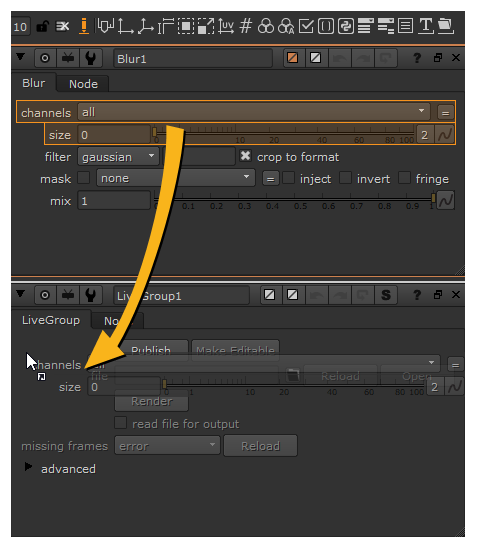477x537 pixels.
Task: Click animation curve icon beside mix slider
Action: pyautogui.click(x=445, y=200)
